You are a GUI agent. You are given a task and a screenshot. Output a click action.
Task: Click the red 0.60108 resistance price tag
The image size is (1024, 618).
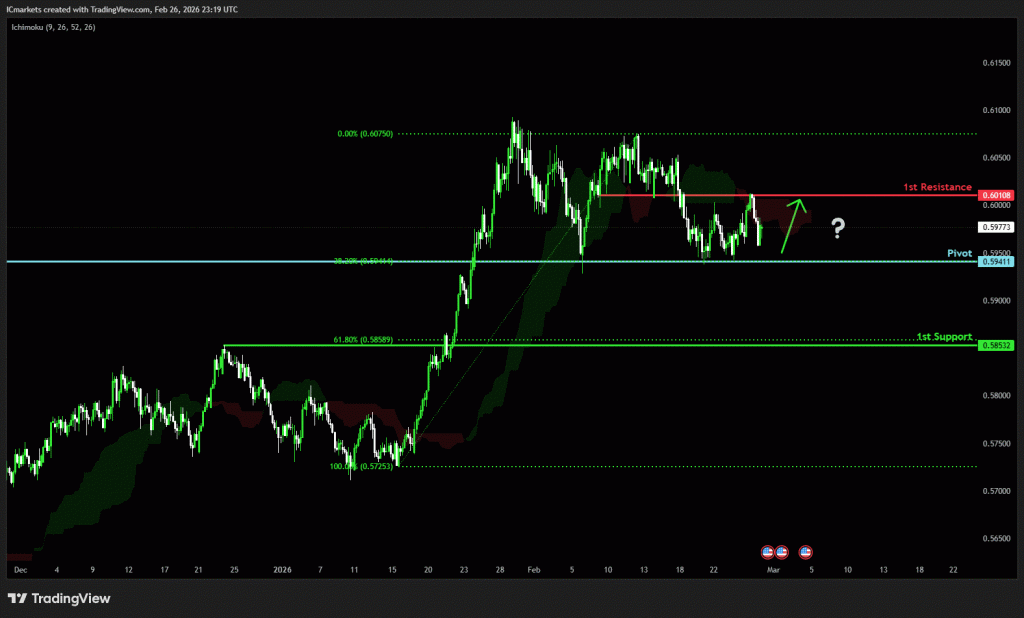(x=997, y=195)
